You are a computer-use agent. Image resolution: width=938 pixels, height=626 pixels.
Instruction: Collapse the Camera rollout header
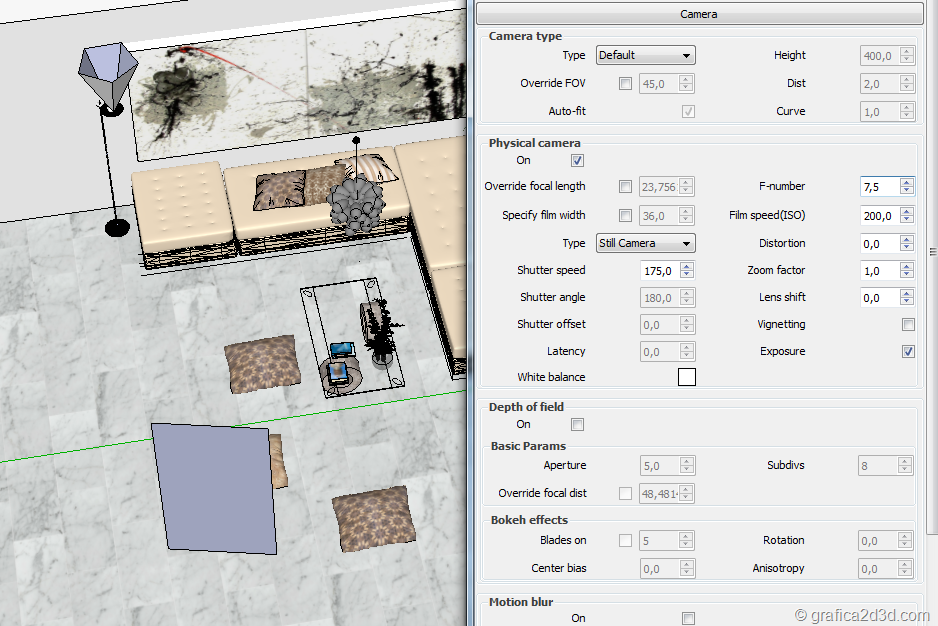click(698, 14)
